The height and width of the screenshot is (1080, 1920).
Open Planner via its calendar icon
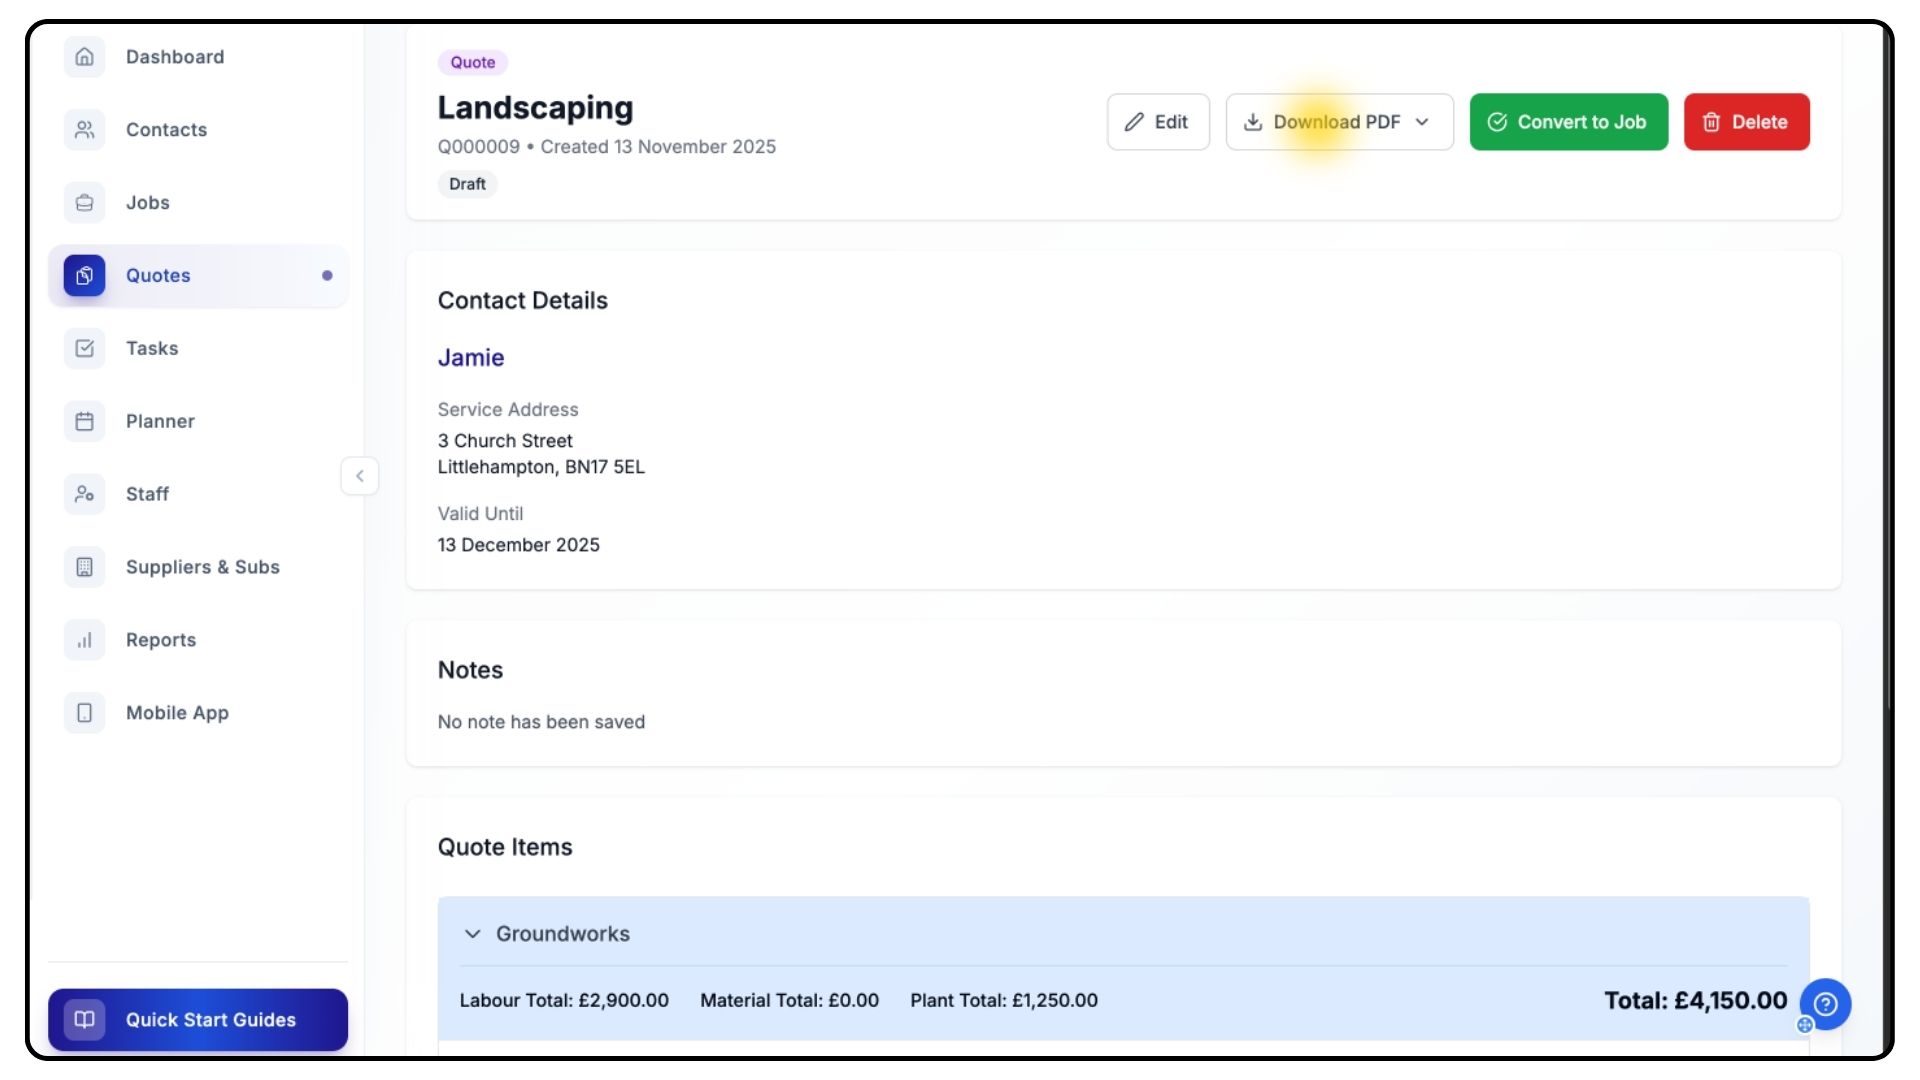85,421
